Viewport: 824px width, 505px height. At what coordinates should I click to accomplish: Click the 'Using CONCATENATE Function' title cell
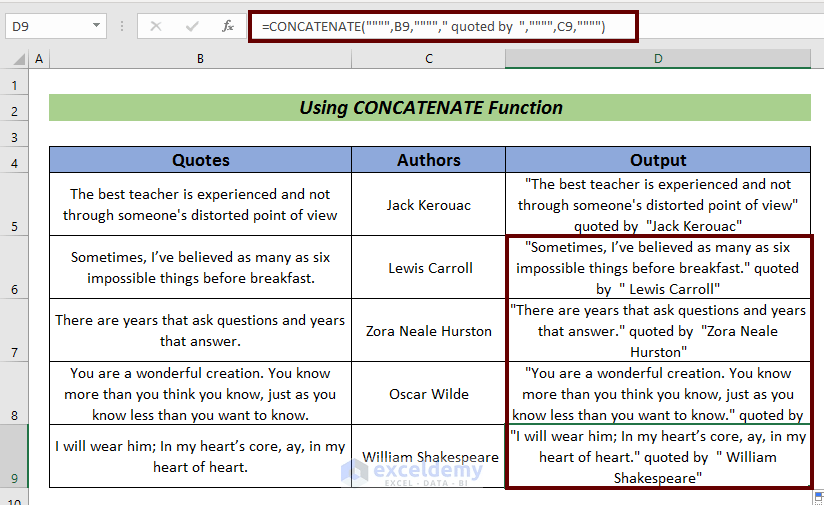430,108
